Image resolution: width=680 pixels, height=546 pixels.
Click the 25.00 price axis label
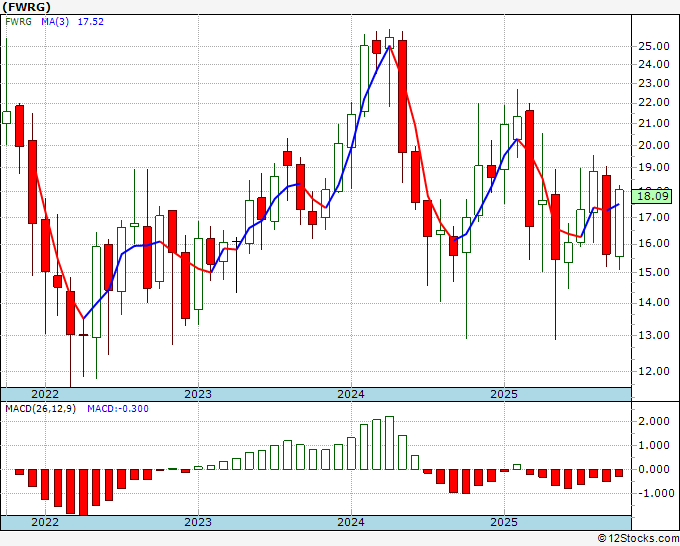654,46
